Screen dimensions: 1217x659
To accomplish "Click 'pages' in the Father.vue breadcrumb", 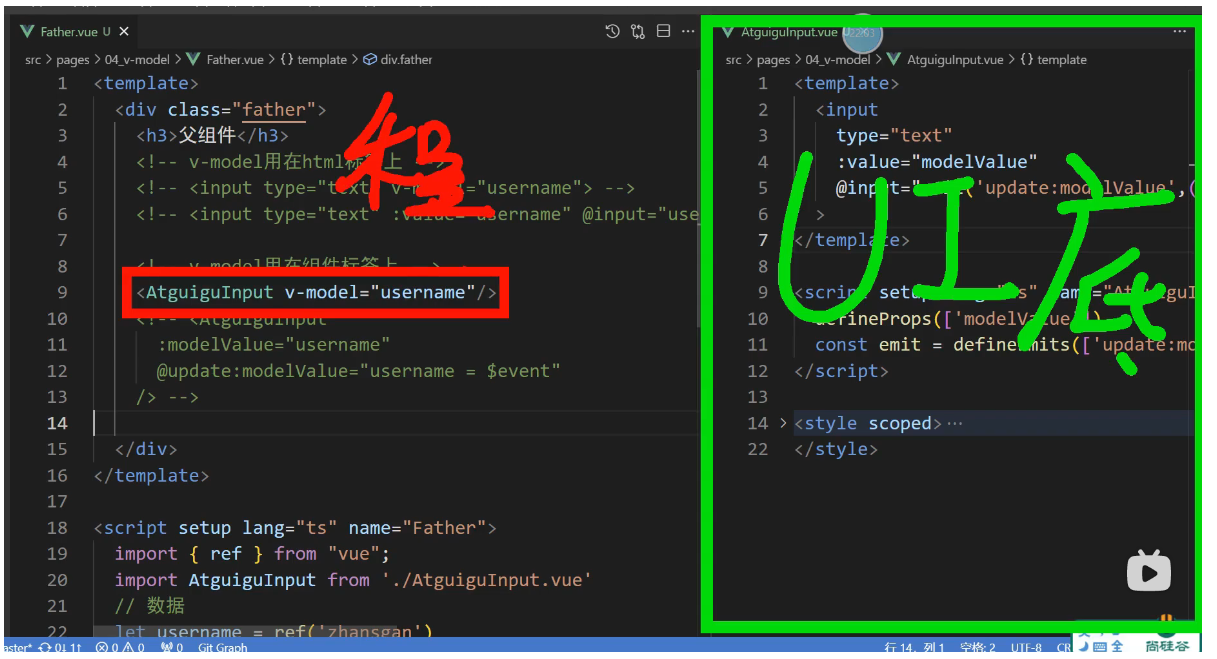I will (73, 60).
